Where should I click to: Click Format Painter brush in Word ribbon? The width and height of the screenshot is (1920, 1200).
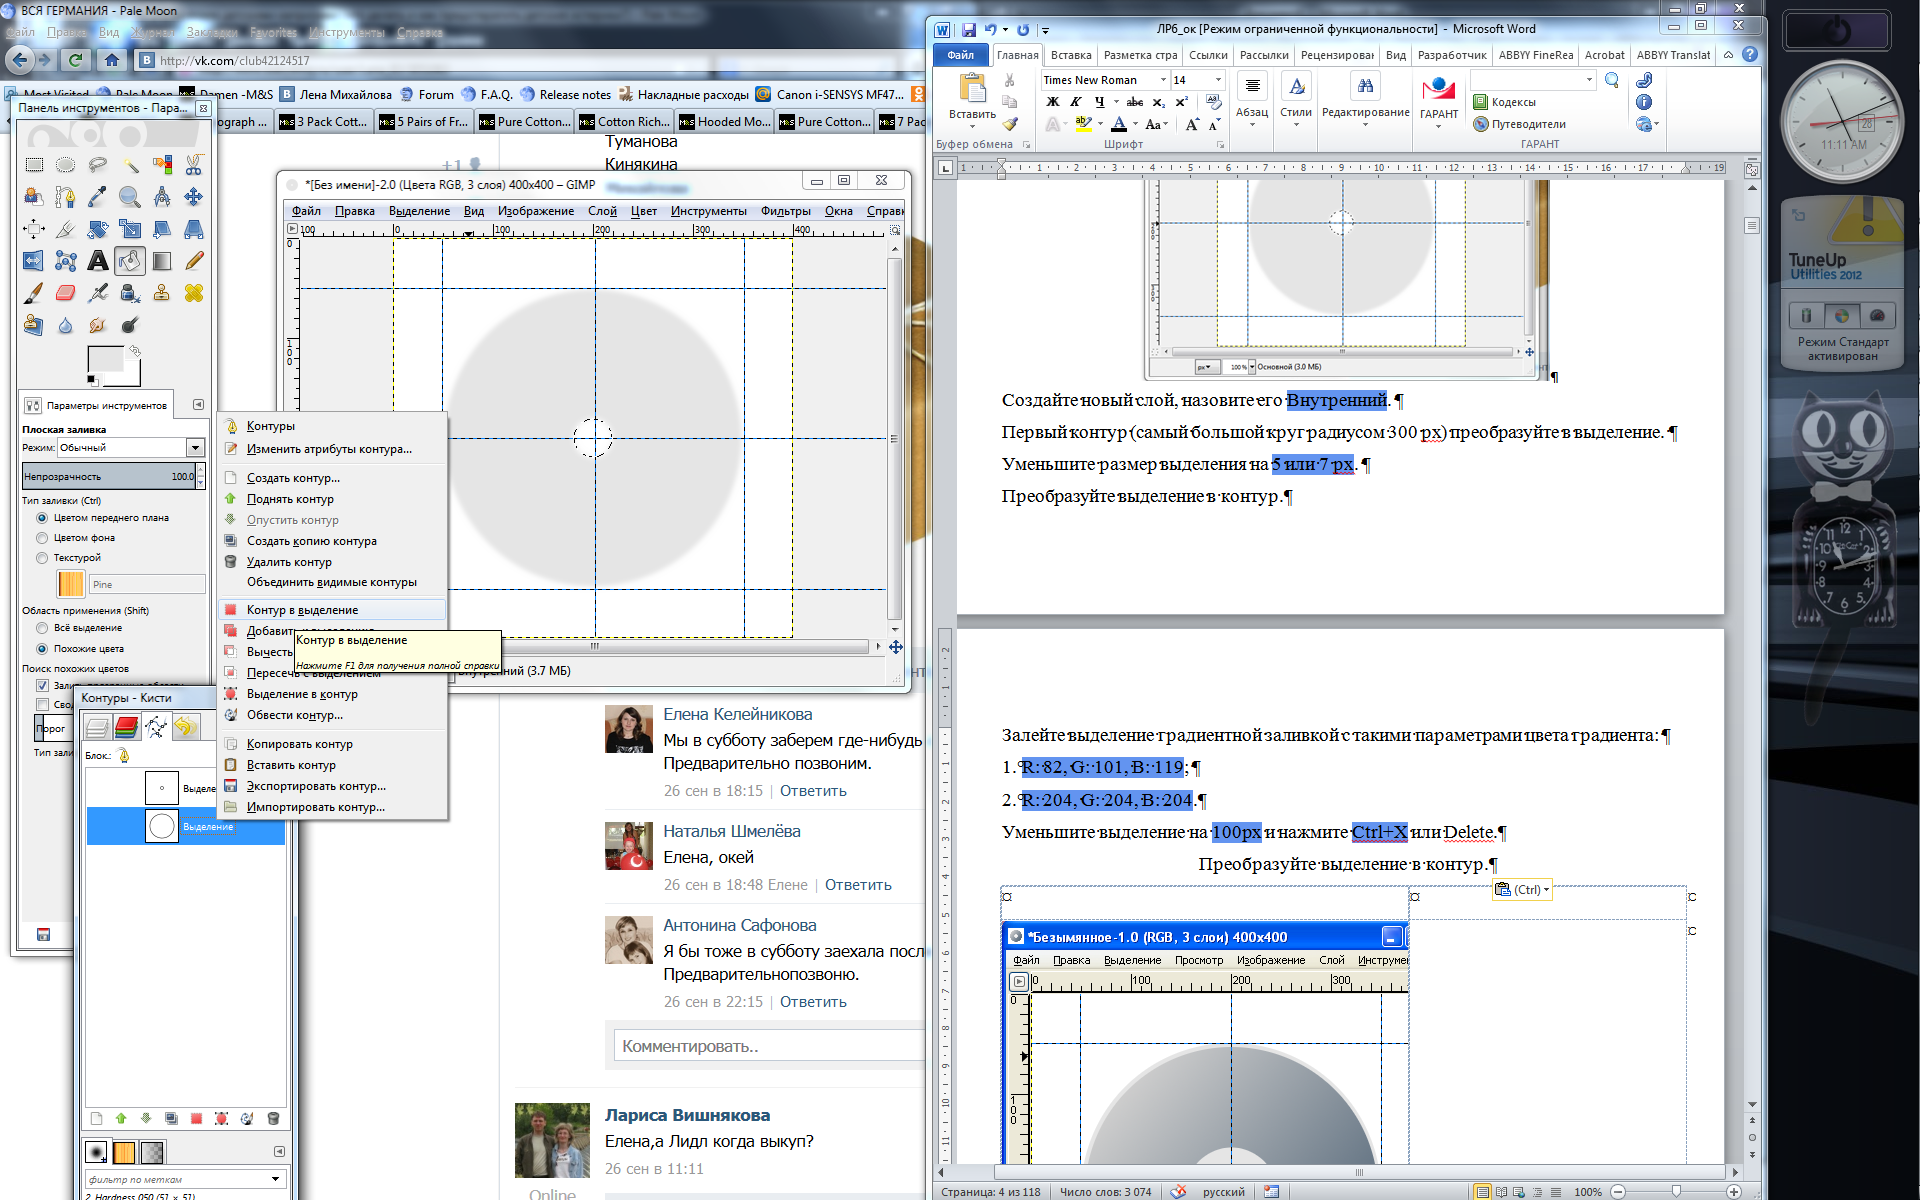pos(1010,124)
